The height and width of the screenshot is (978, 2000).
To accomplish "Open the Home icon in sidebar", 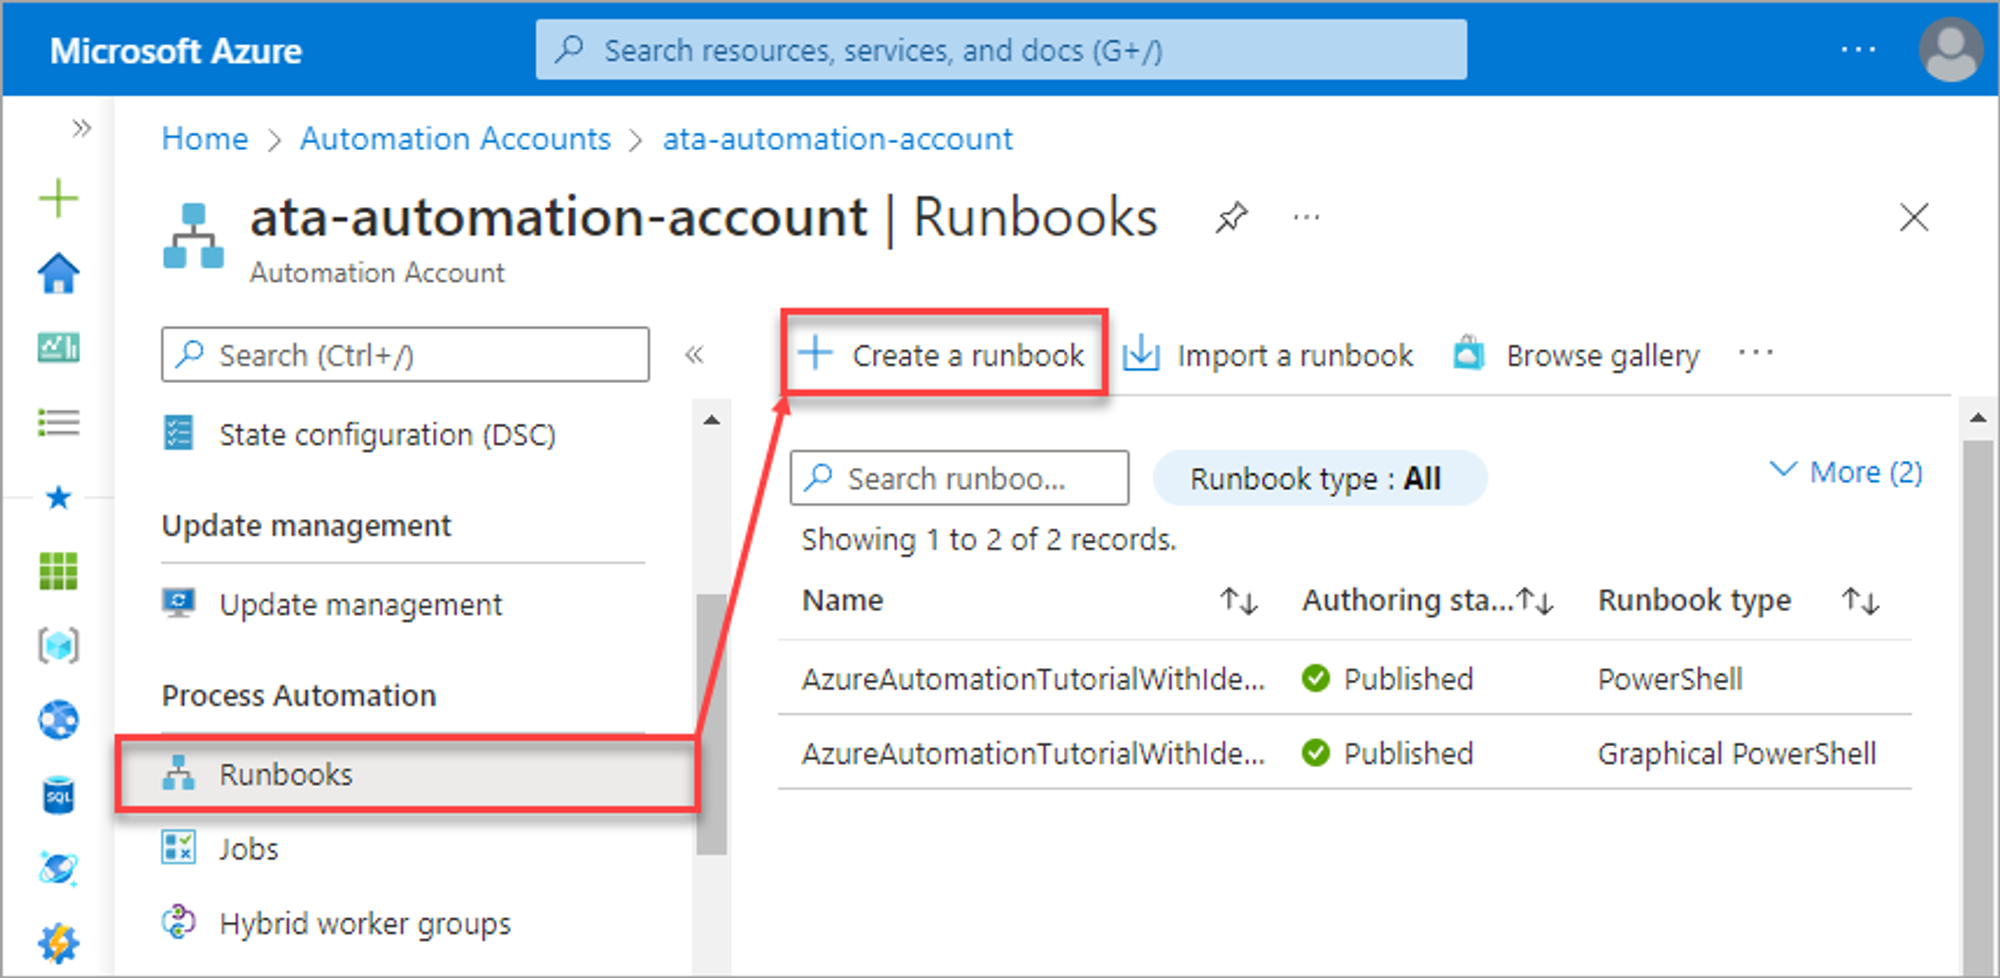I will pos(58,273).
